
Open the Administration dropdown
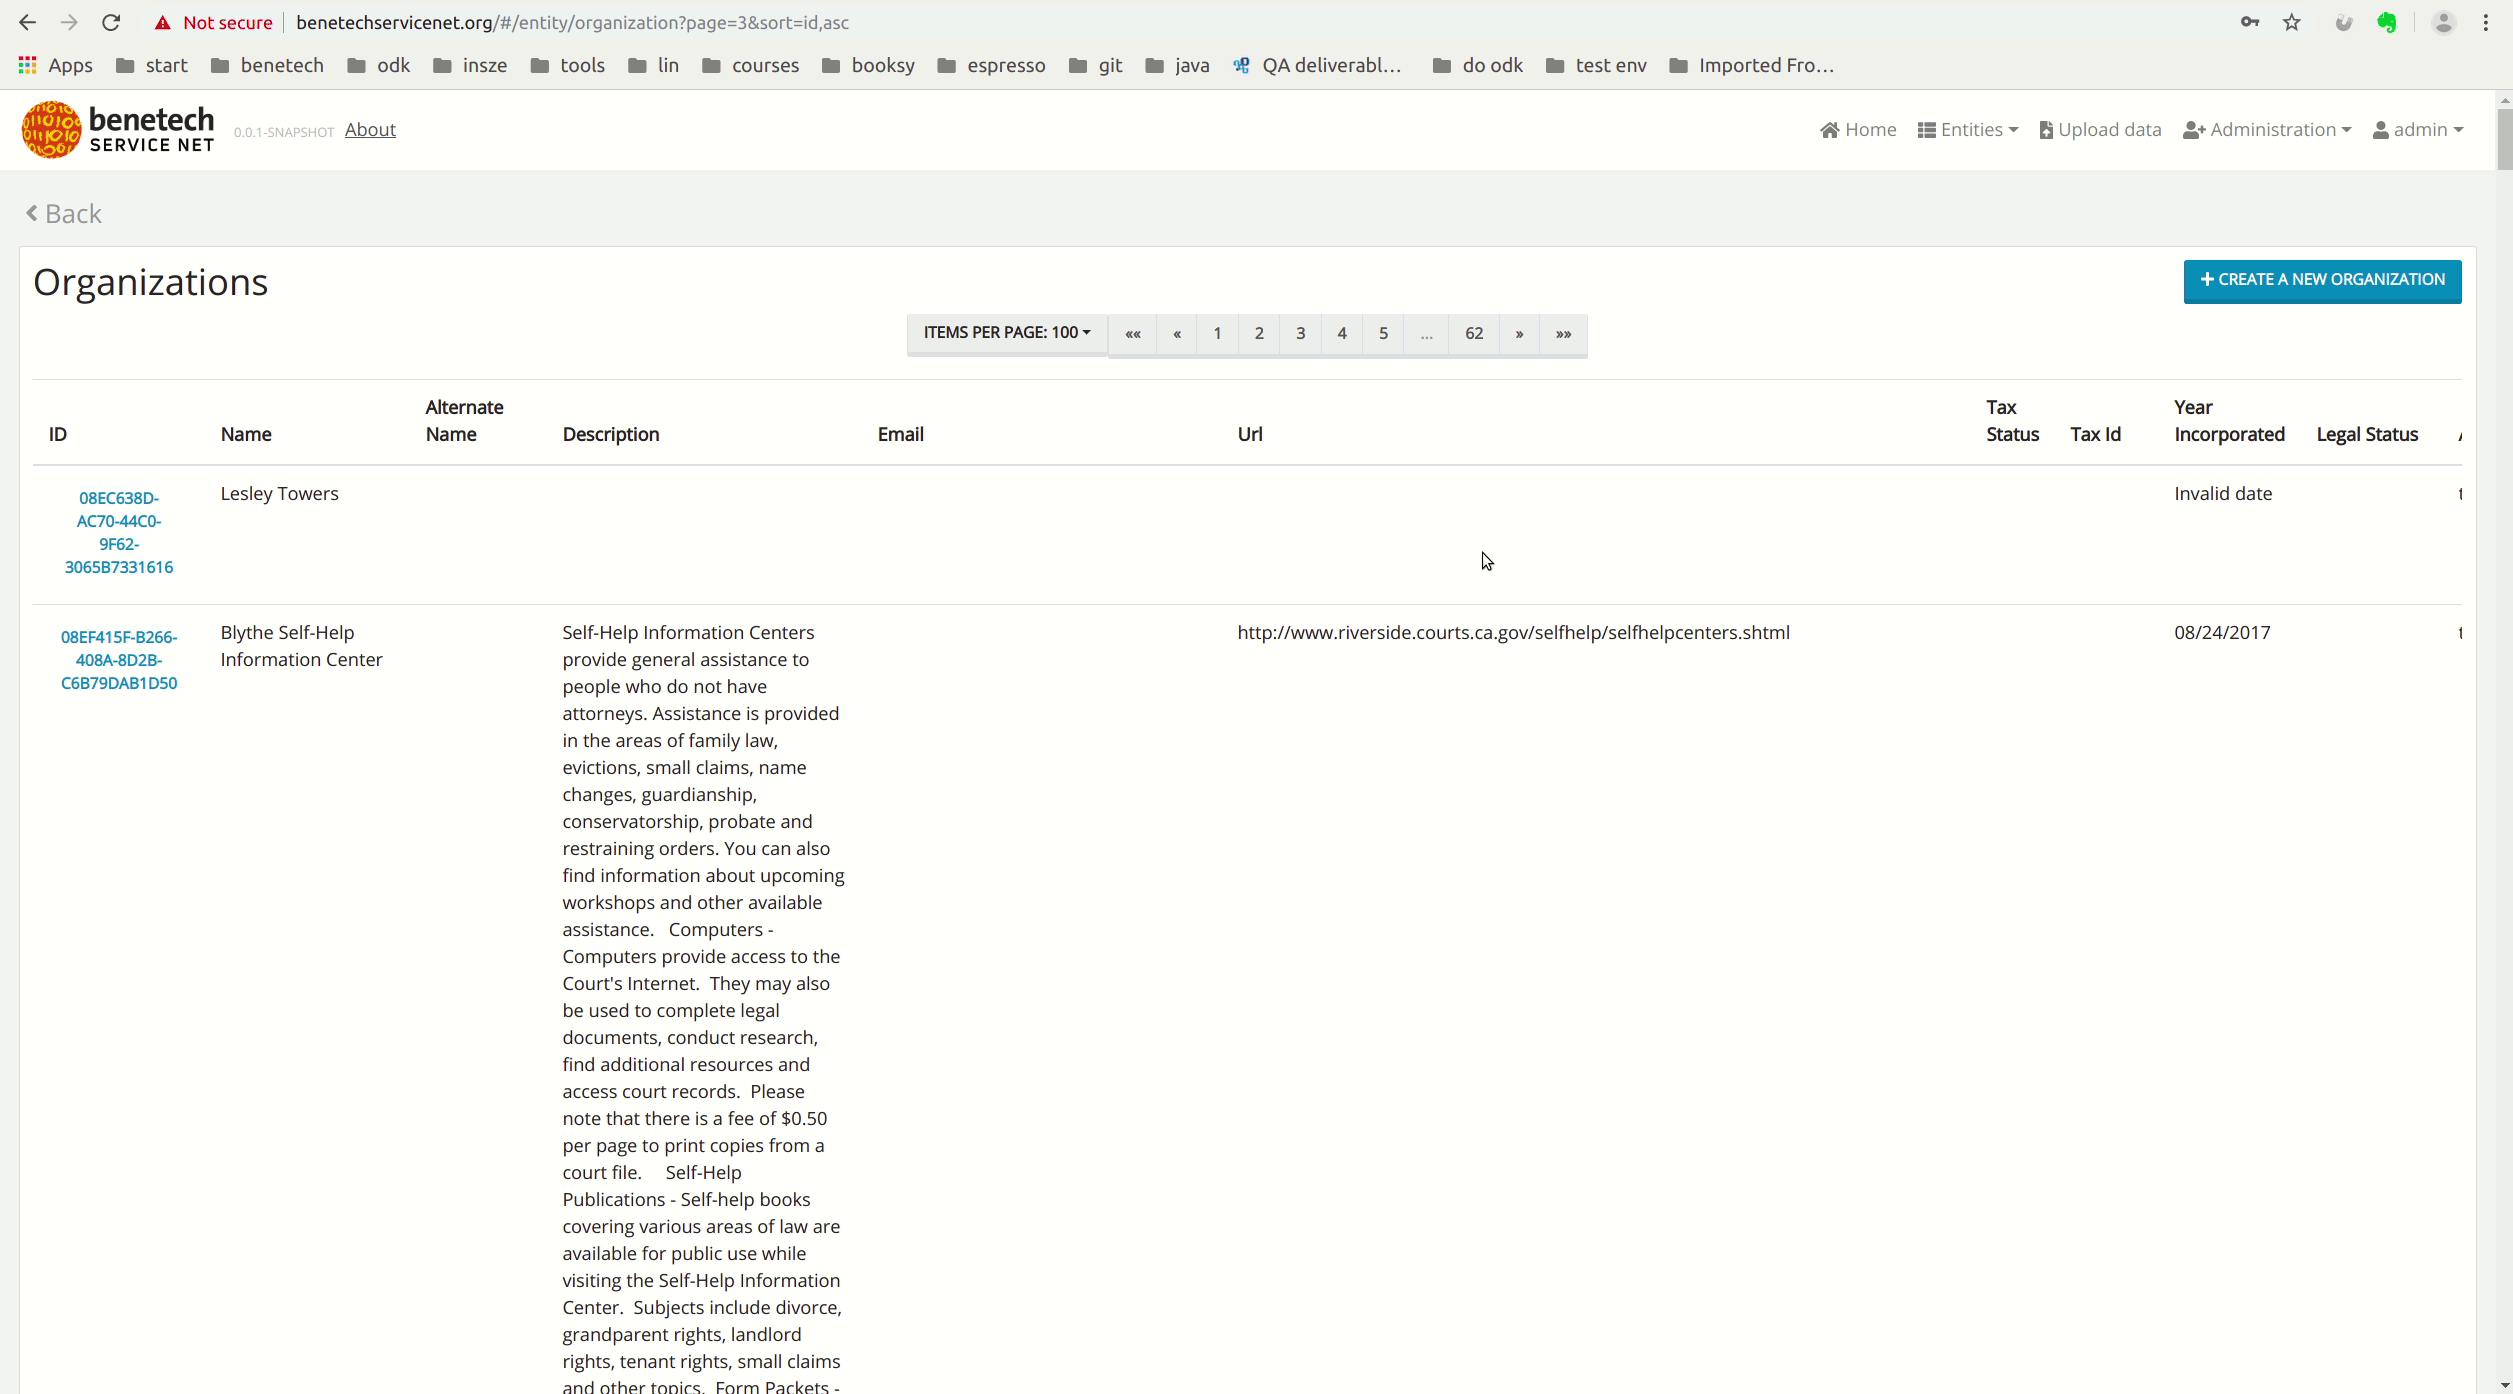[2267, 129]
